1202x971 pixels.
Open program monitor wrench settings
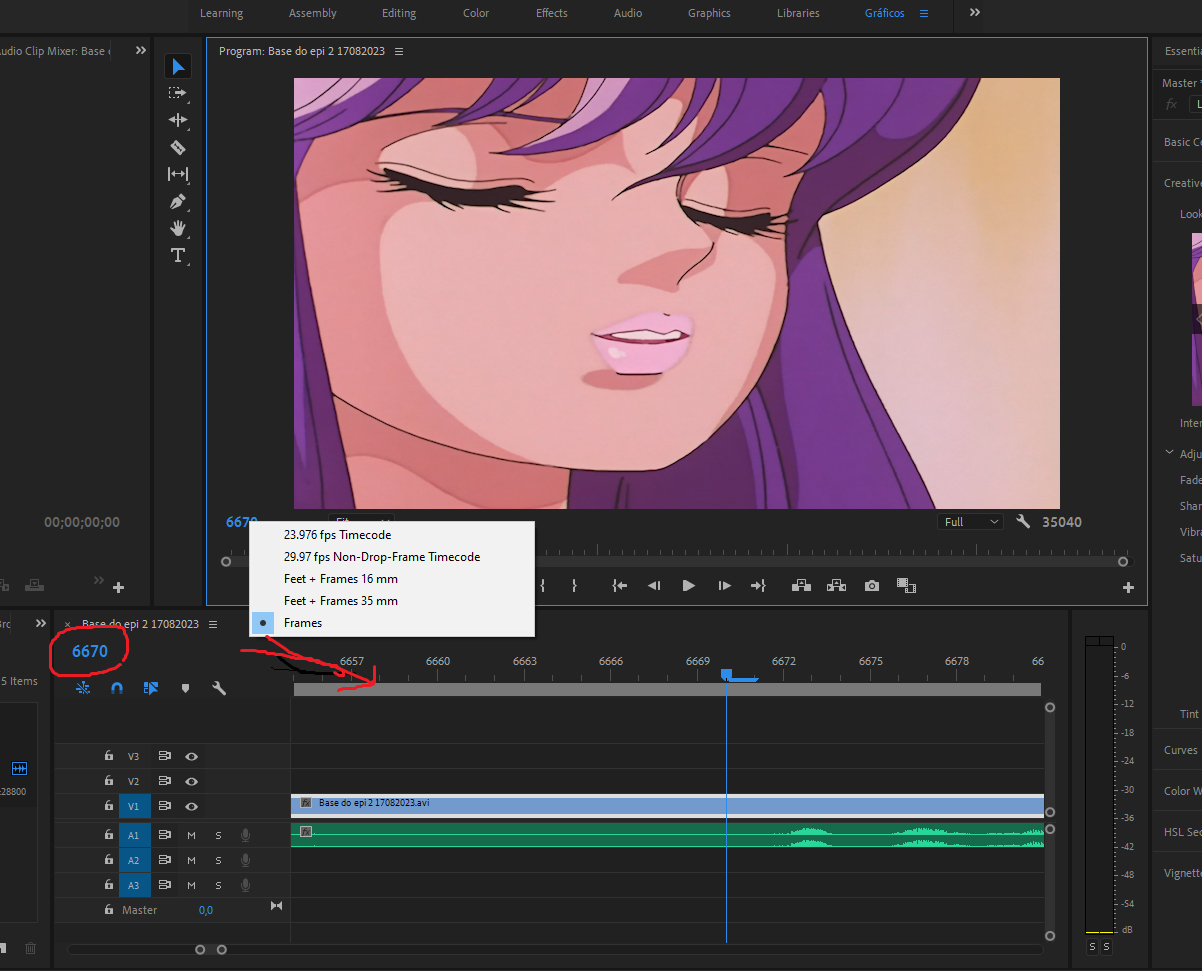[1022, 522]
